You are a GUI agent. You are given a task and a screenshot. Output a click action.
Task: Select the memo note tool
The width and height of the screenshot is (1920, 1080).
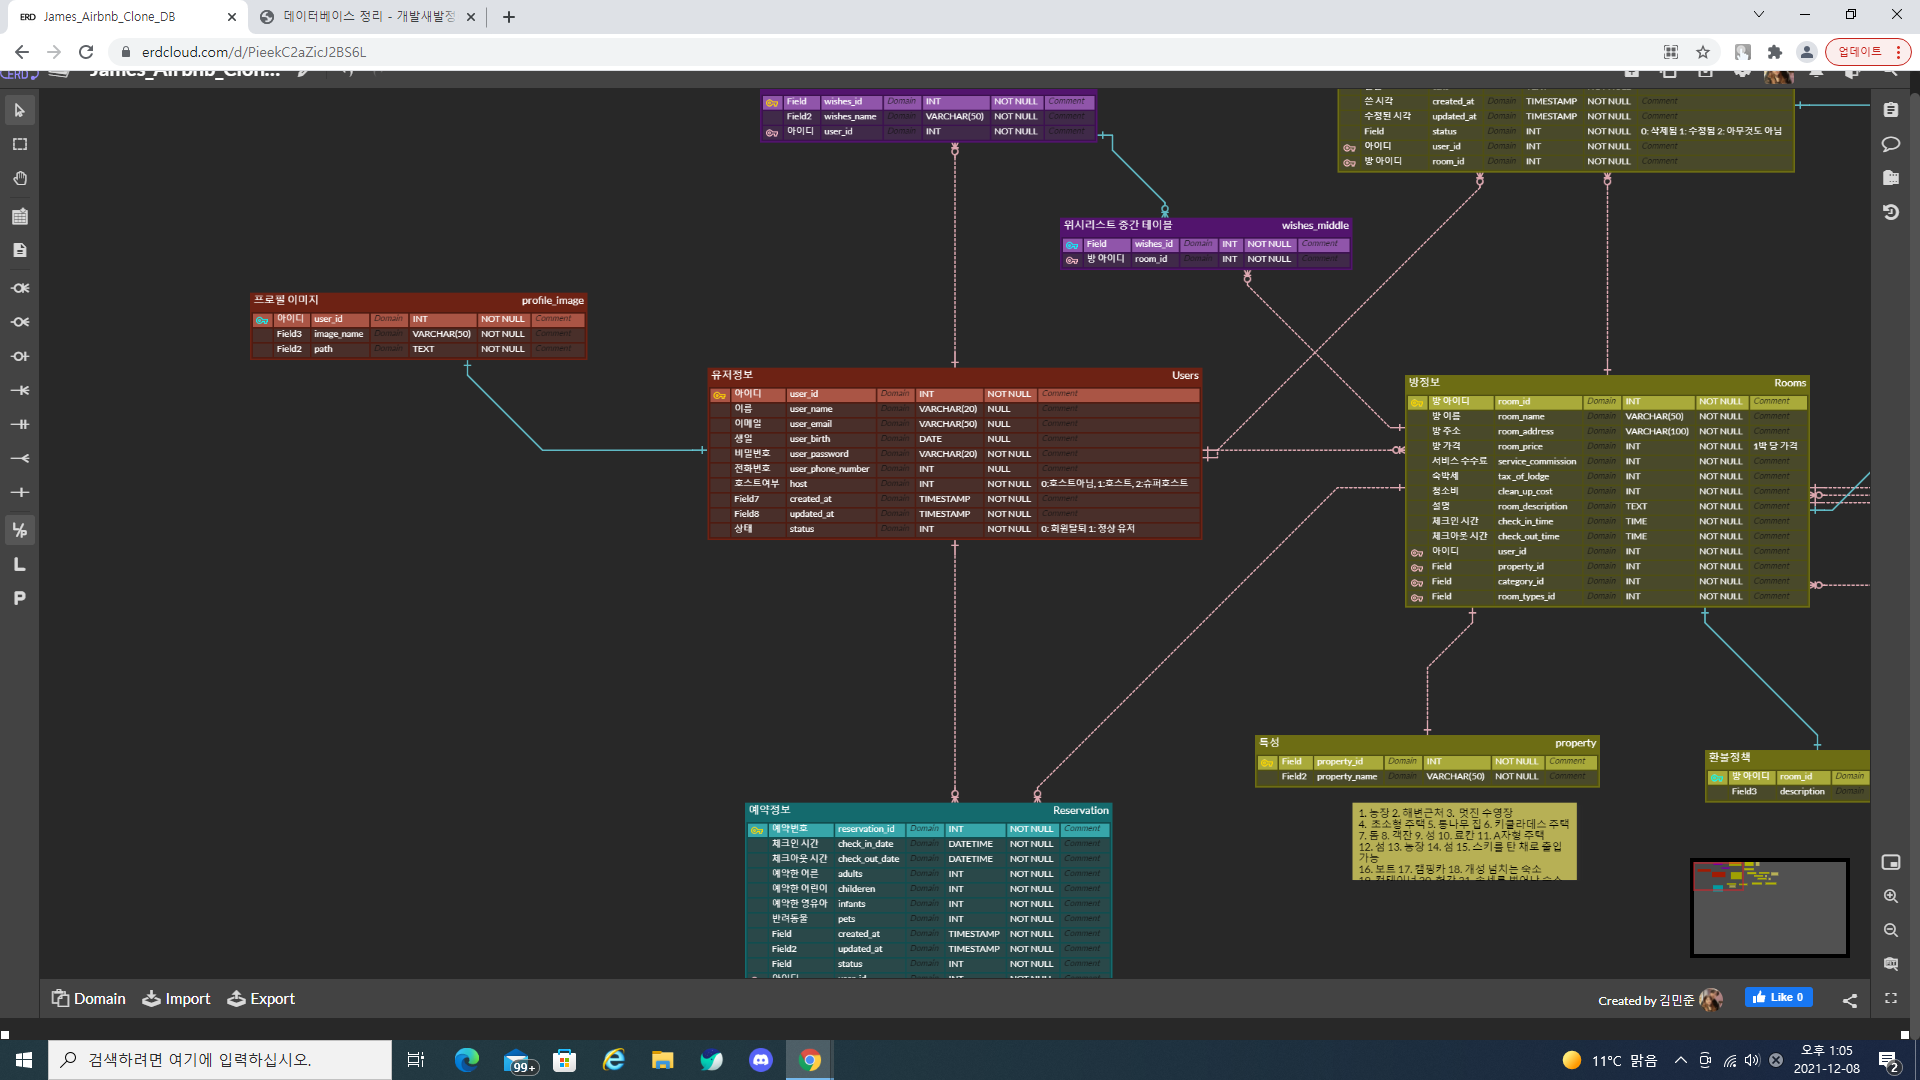(x=19, y=250)
